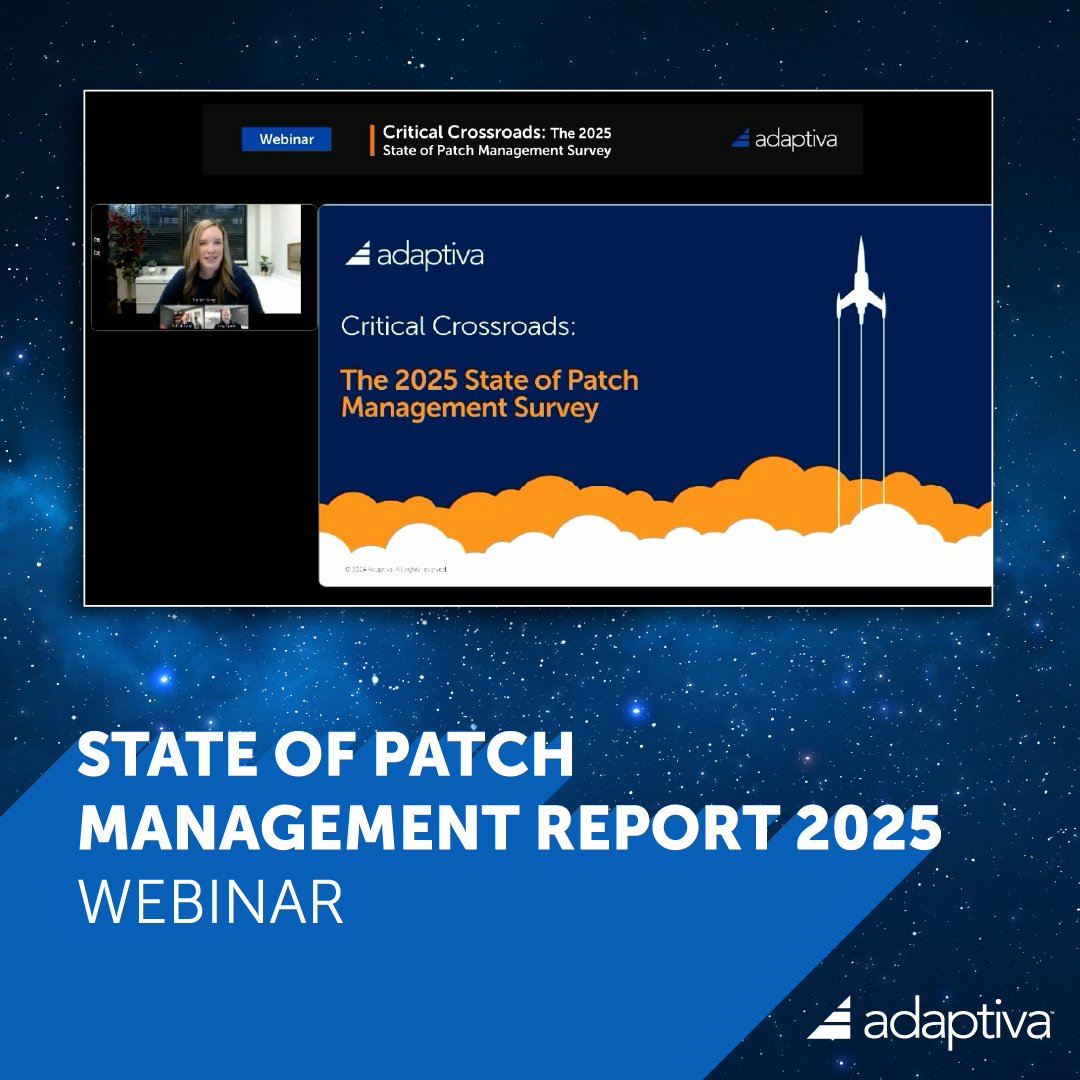This screenshot has width=1080, height=1080.
Task: Click the blue Webinar badge in the header
Action: 286,140
